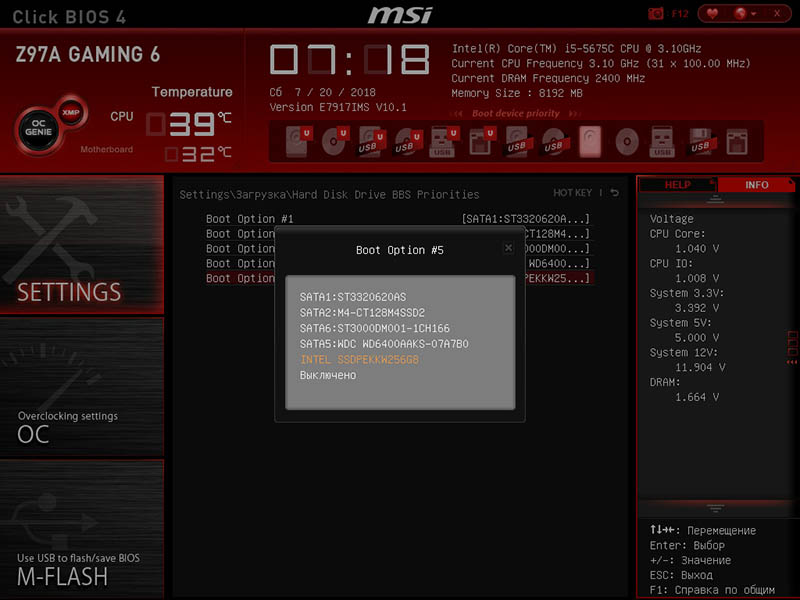800x600 pixels.
Task: Close the BIOS with the top-right X
Action: coord(777,14)
